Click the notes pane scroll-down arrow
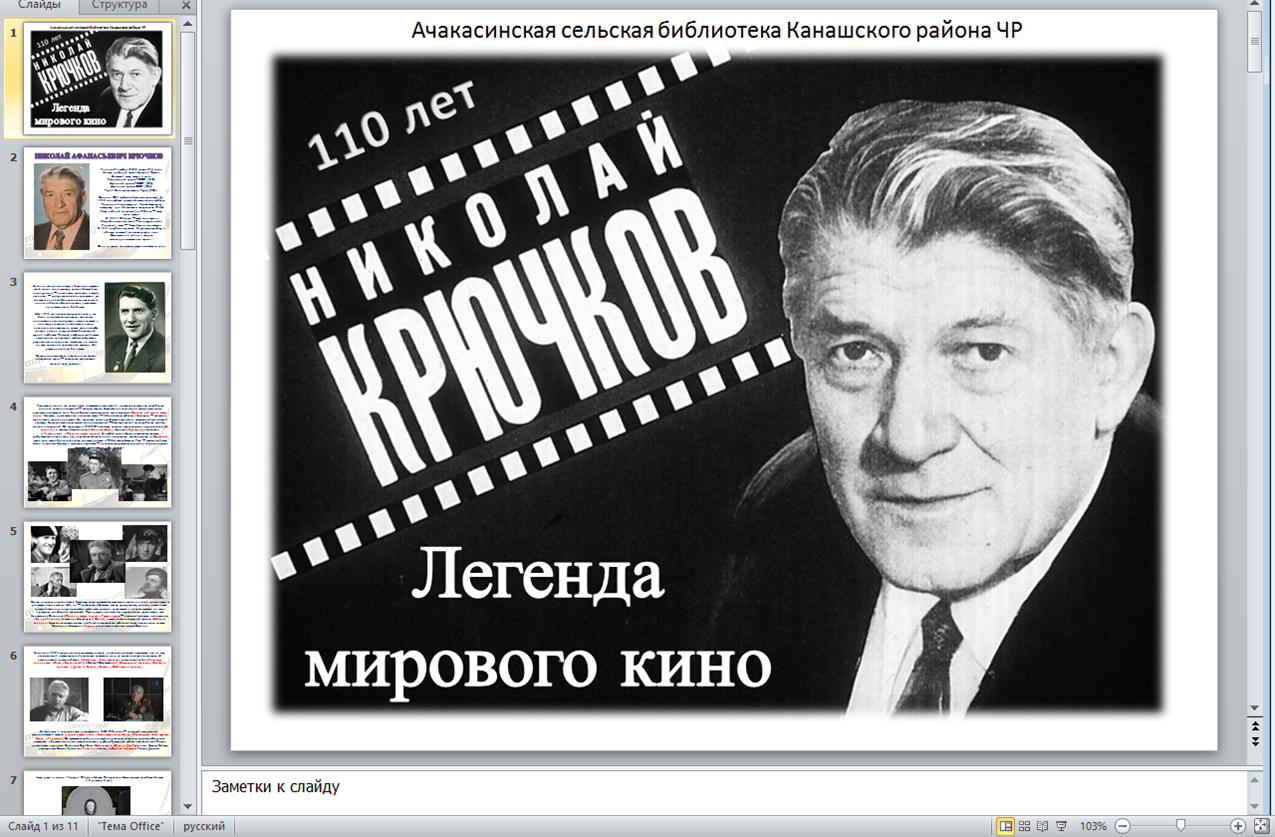The width and height of the screenshot is (1275, 837). [x=1255, y=806]
